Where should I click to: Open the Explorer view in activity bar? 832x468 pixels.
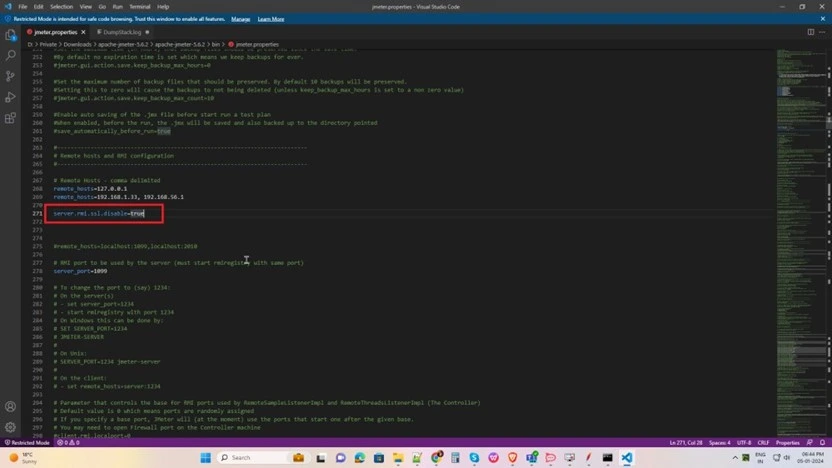click(11, 35)
